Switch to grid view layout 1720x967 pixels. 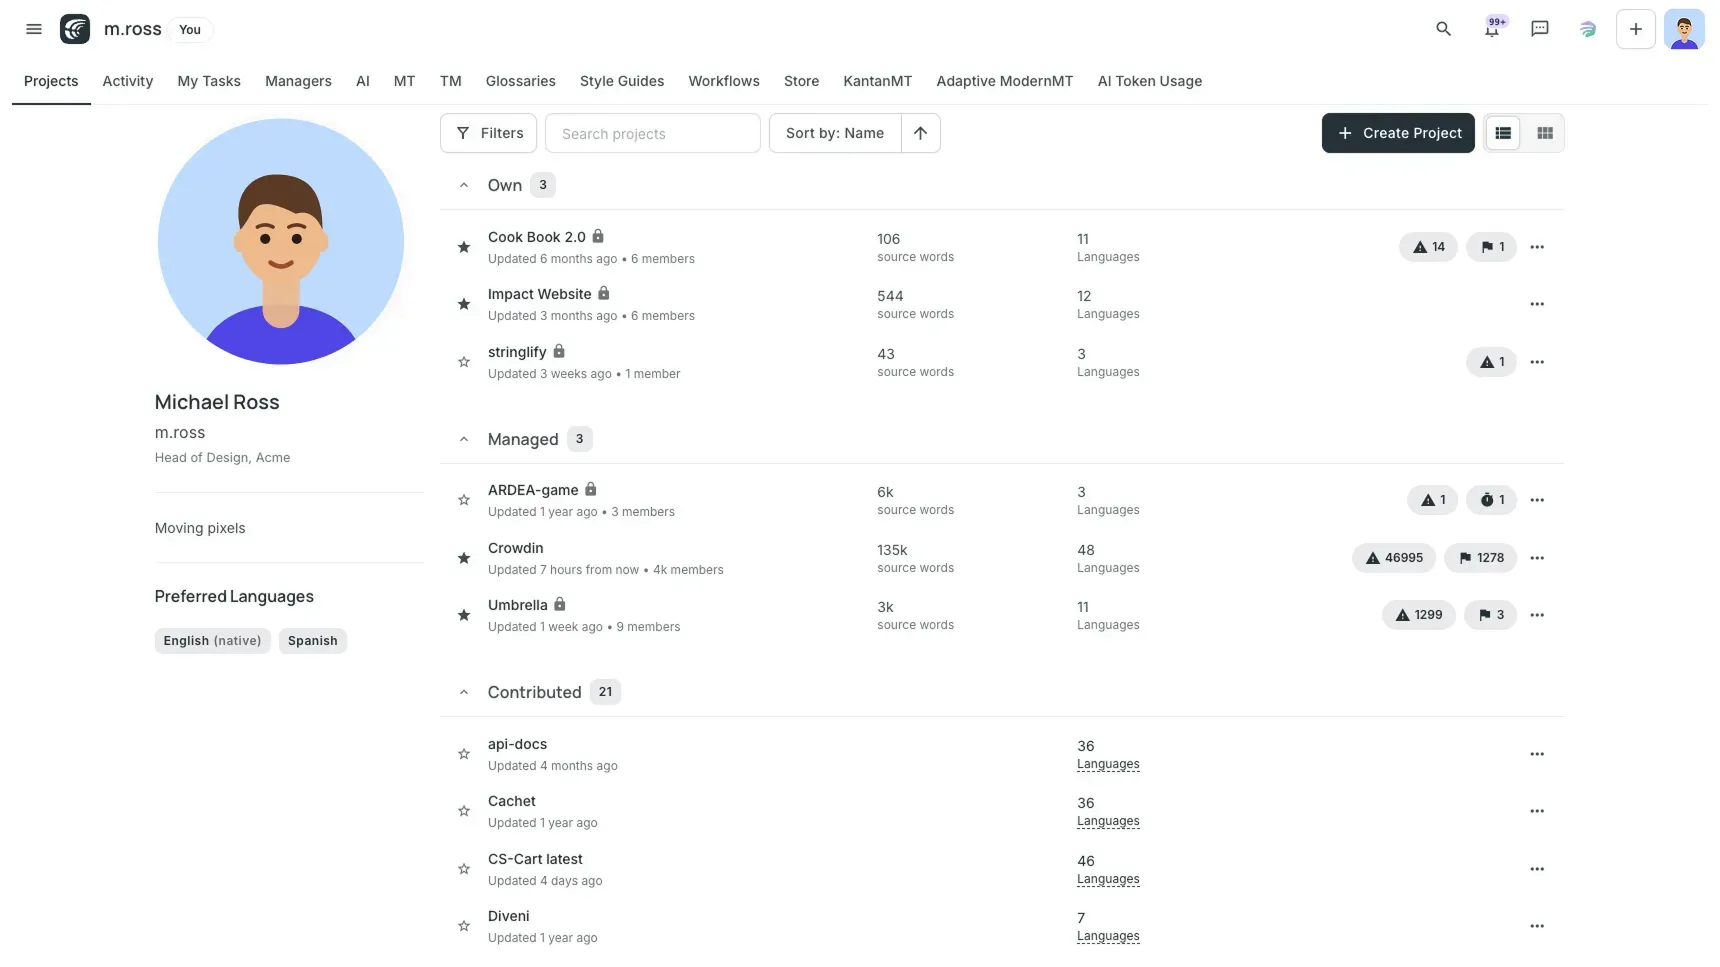1545,133
